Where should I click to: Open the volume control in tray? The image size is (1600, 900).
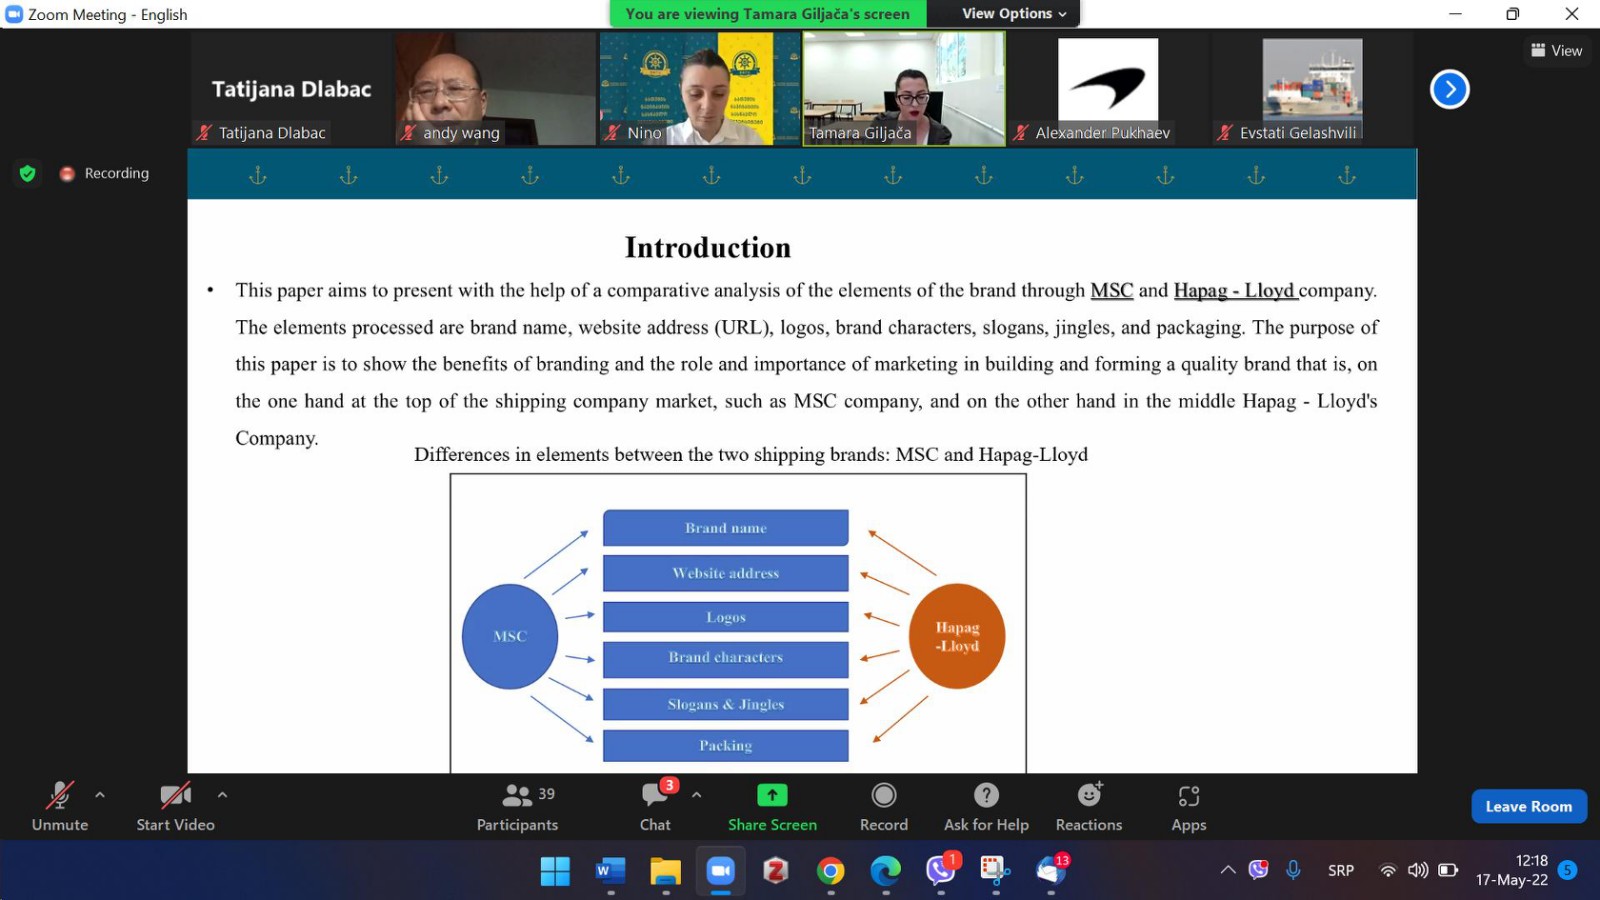pos(1418,870)
